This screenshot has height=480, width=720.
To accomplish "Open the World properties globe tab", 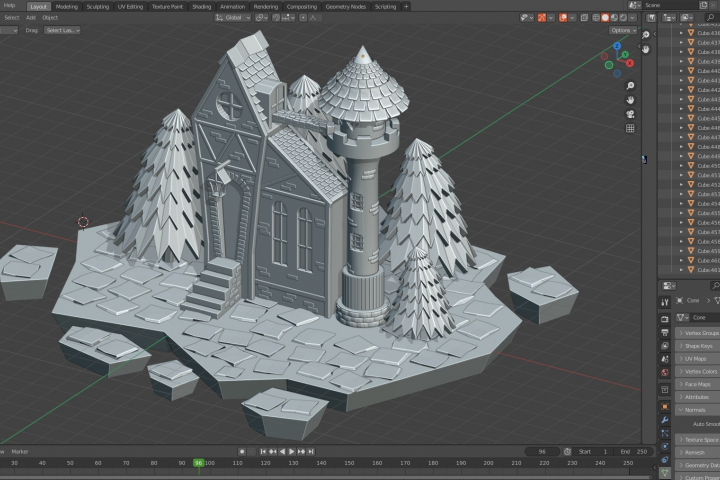I will click(664, 372).
